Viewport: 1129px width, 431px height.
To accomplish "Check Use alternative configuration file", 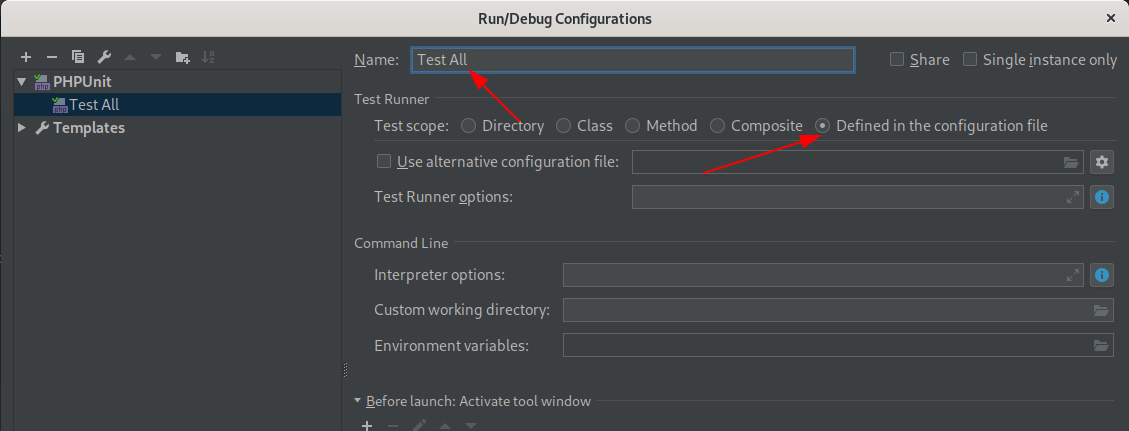I will click(x=384, y=161).
